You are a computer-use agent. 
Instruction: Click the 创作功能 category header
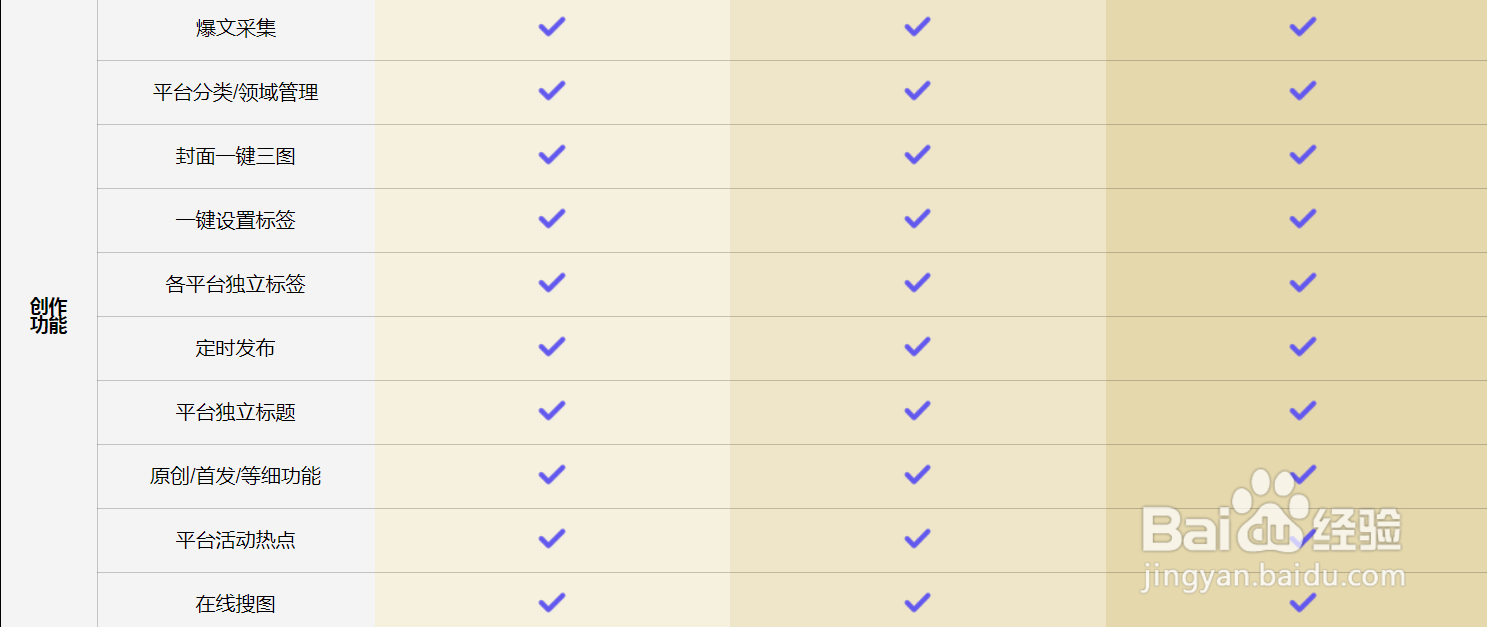click(x=48, y=315)
